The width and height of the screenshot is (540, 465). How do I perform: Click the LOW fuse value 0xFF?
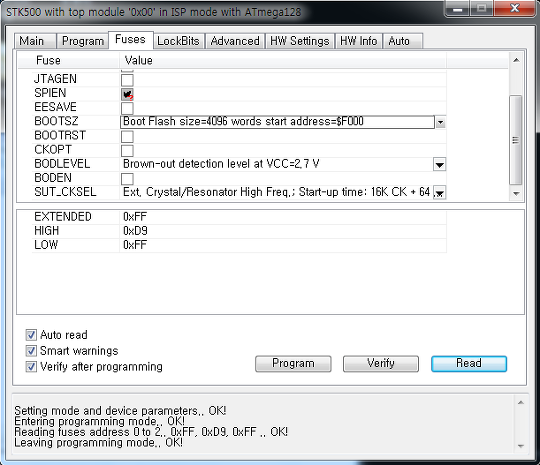pos(135,245)
